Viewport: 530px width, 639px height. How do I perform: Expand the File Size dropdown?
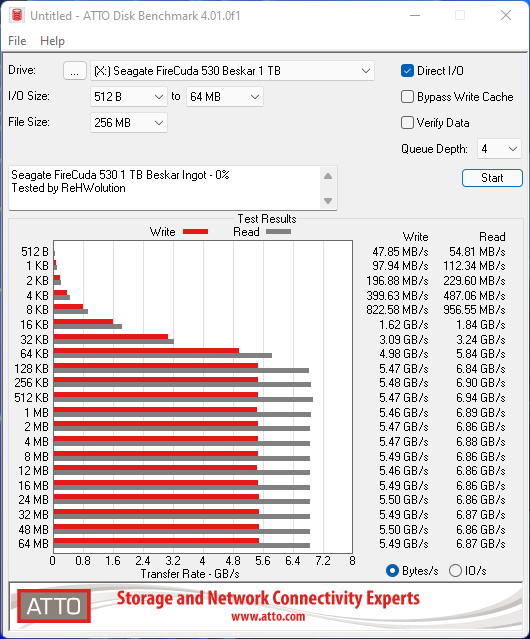[x=129, y=123]
